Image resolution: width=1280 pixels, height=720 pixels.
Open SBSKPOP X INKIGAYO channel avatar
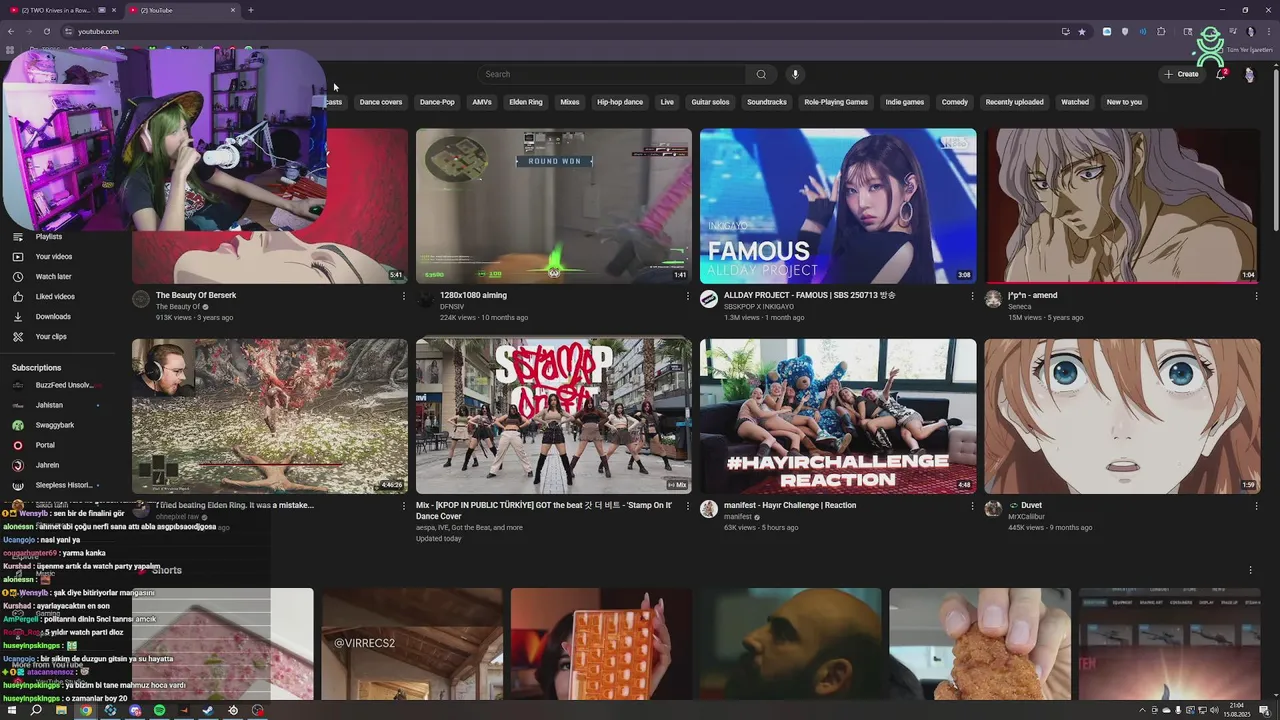709,299
